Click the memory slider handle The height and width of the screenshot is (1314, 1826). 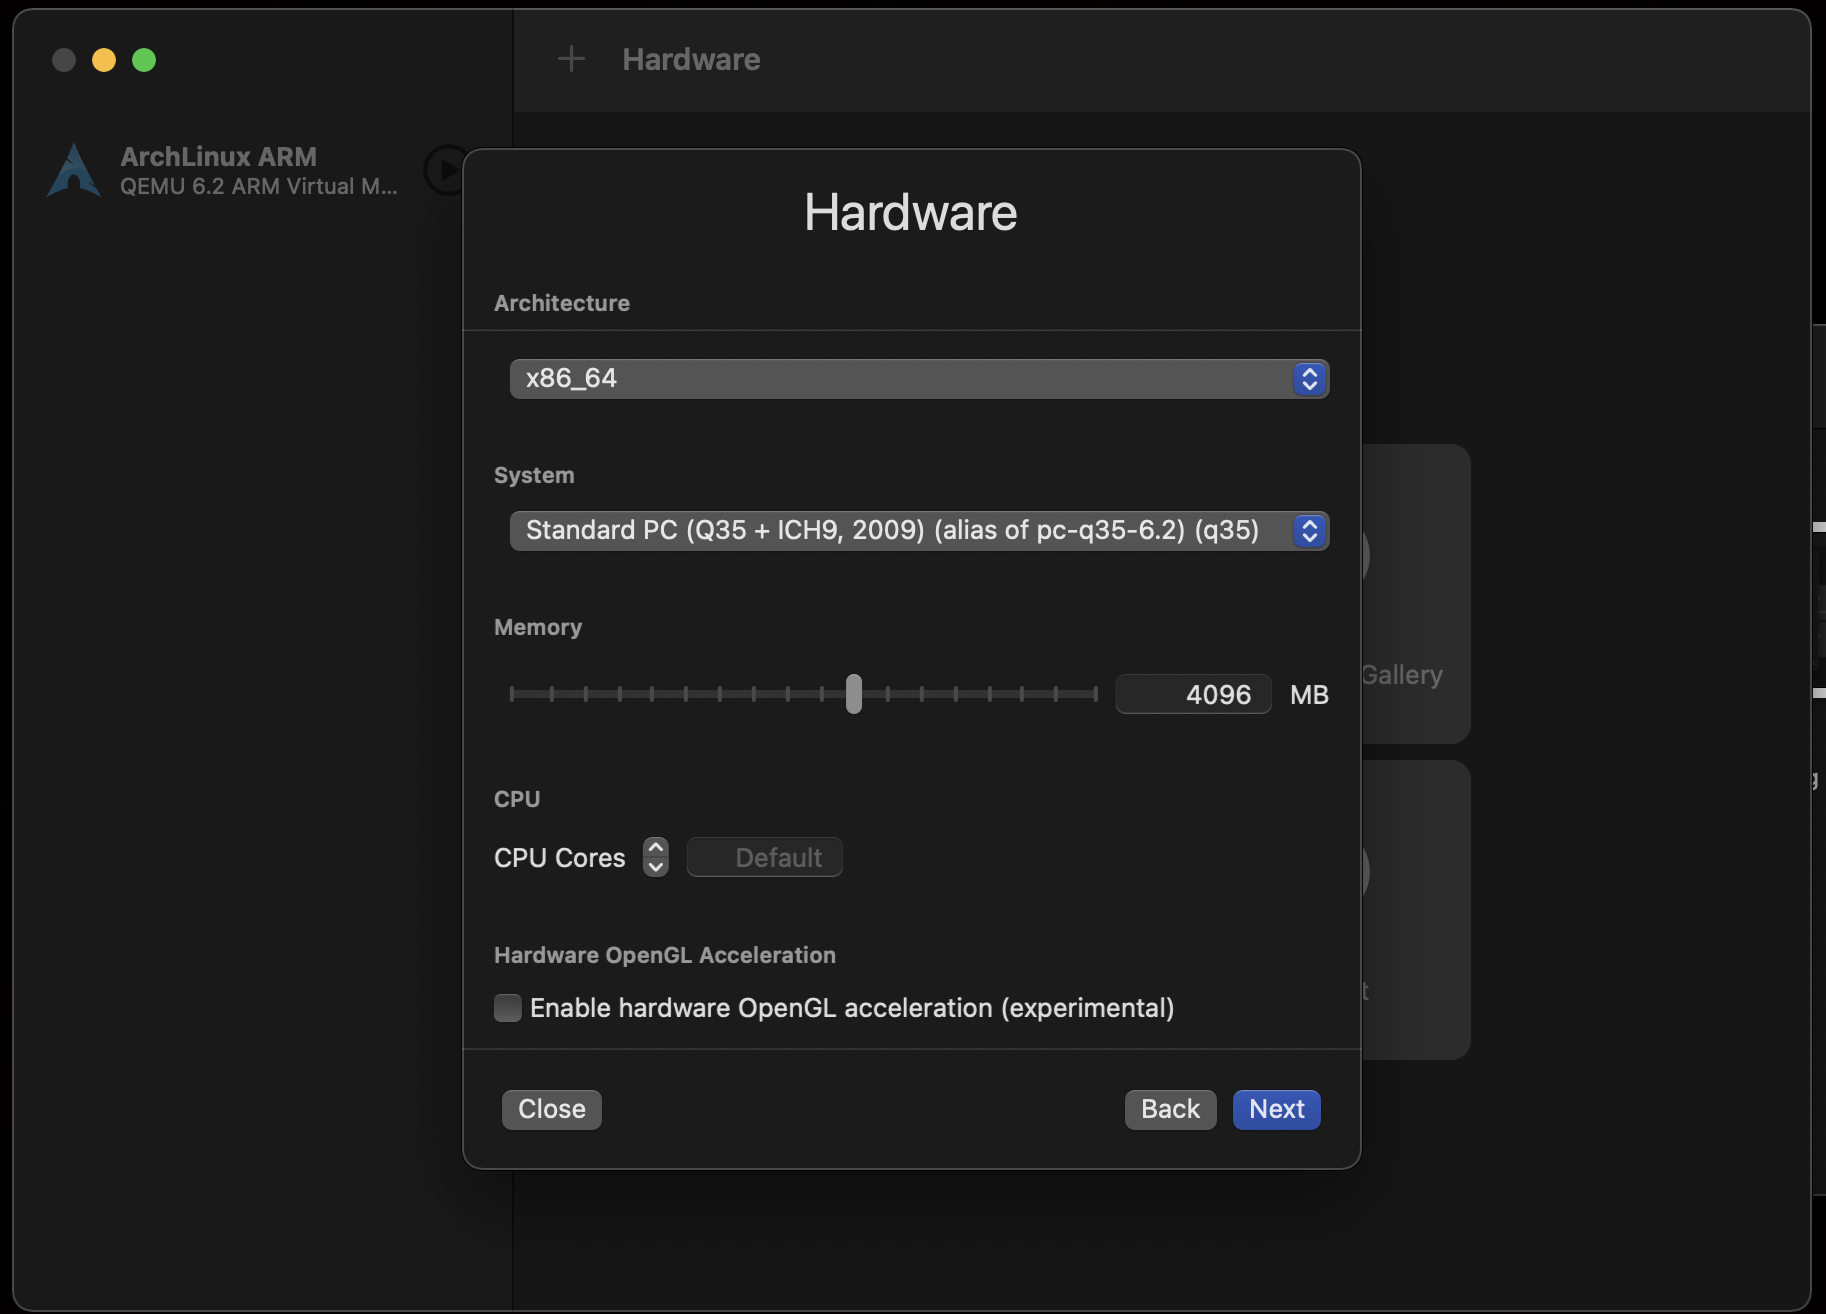(854, 694)
